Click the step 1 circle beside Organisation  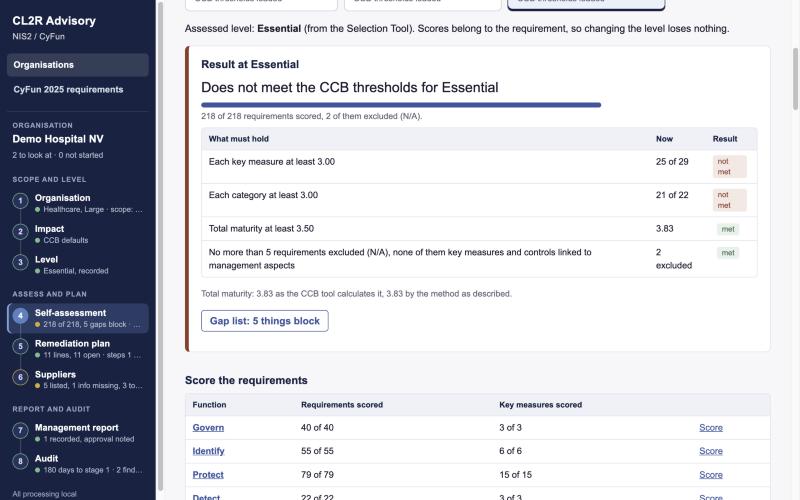tap(20, 201)
